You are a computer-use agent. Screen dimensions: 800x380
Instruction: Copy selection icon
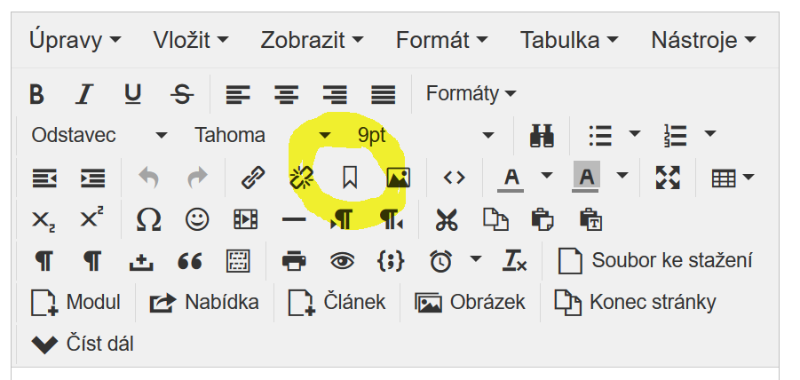[x=495, y=220]
